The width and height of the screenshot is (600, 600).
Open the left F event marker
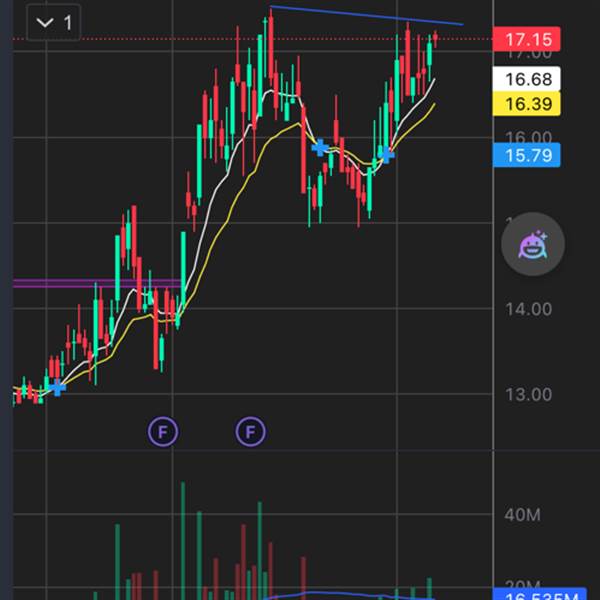(x=163, y=432)
